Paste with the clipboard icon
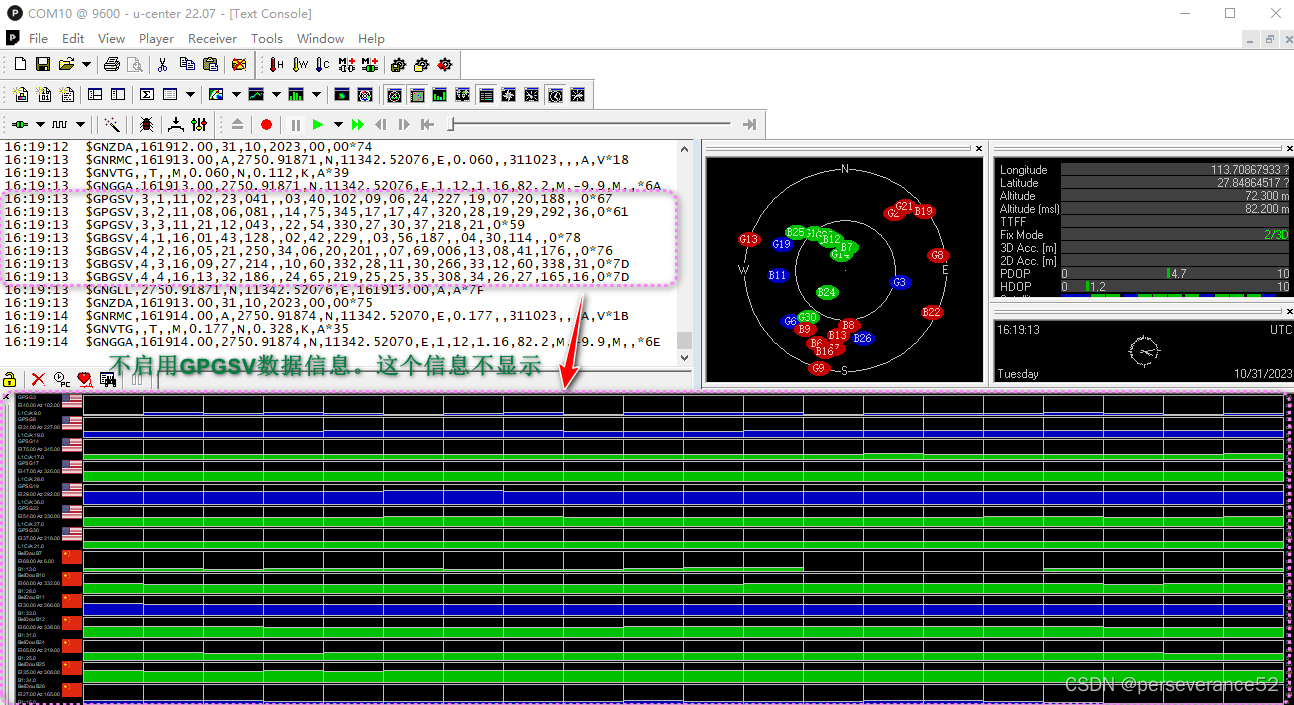Screen dimensions: 1294x705 tap(210, 64)
